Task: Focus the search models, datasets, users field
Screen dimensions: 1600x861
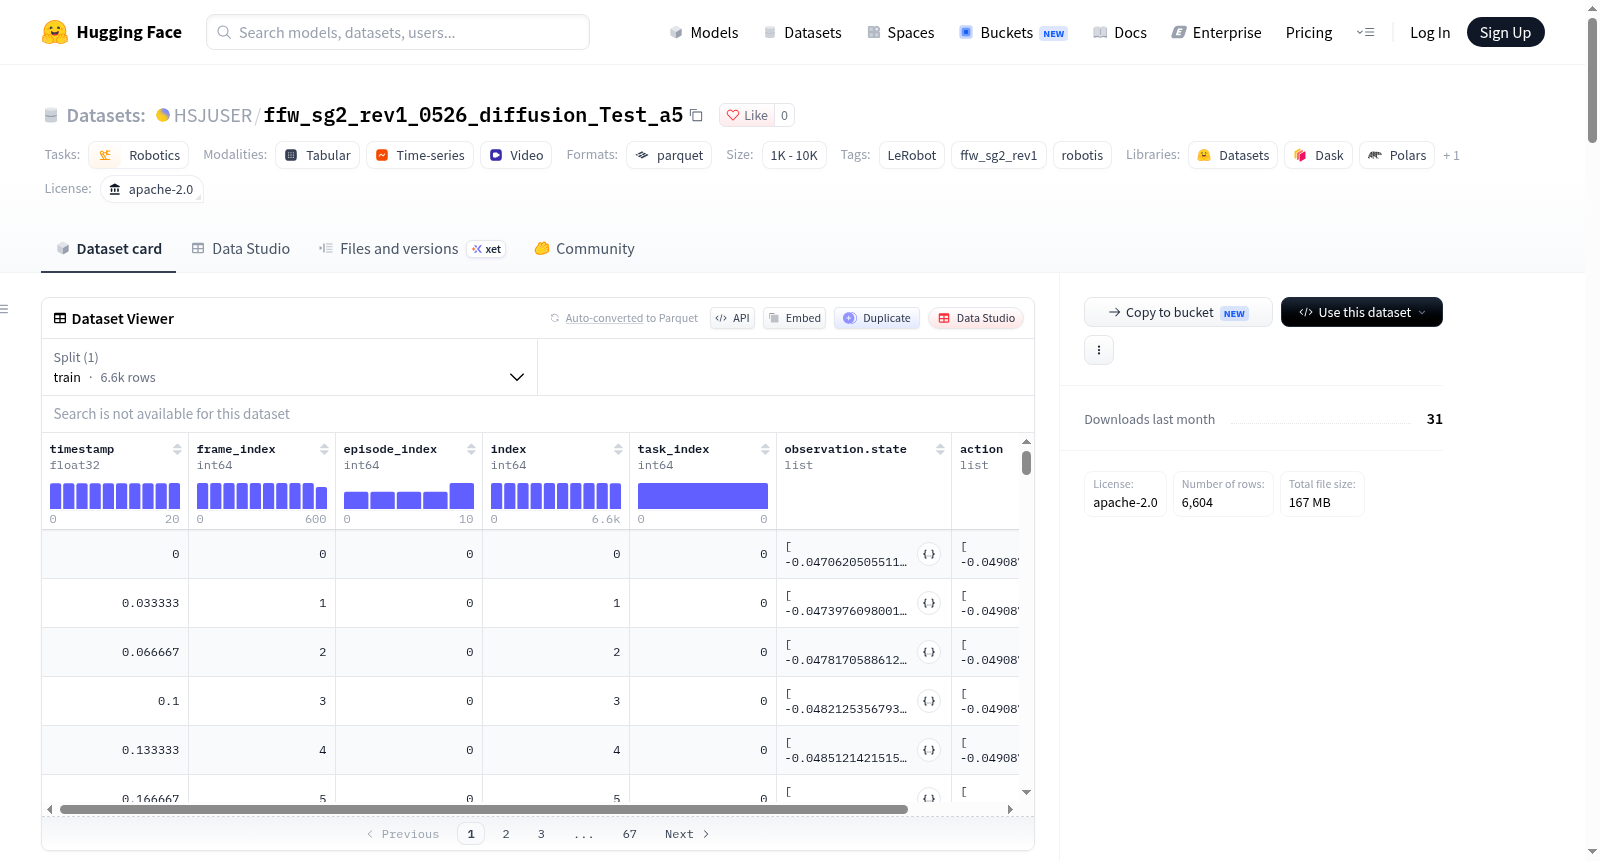Action: click(x=398, y=32)
